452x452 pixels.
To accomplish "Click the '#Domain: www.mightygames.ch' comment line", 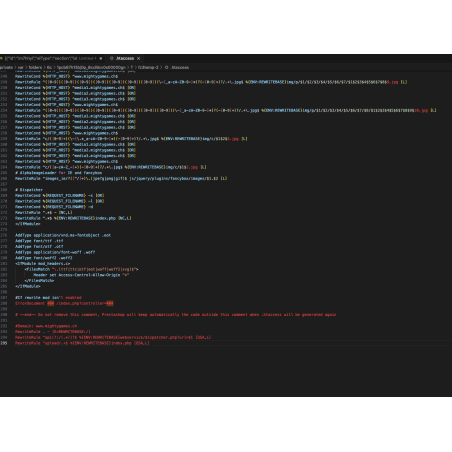I will [x=46, y=326].
